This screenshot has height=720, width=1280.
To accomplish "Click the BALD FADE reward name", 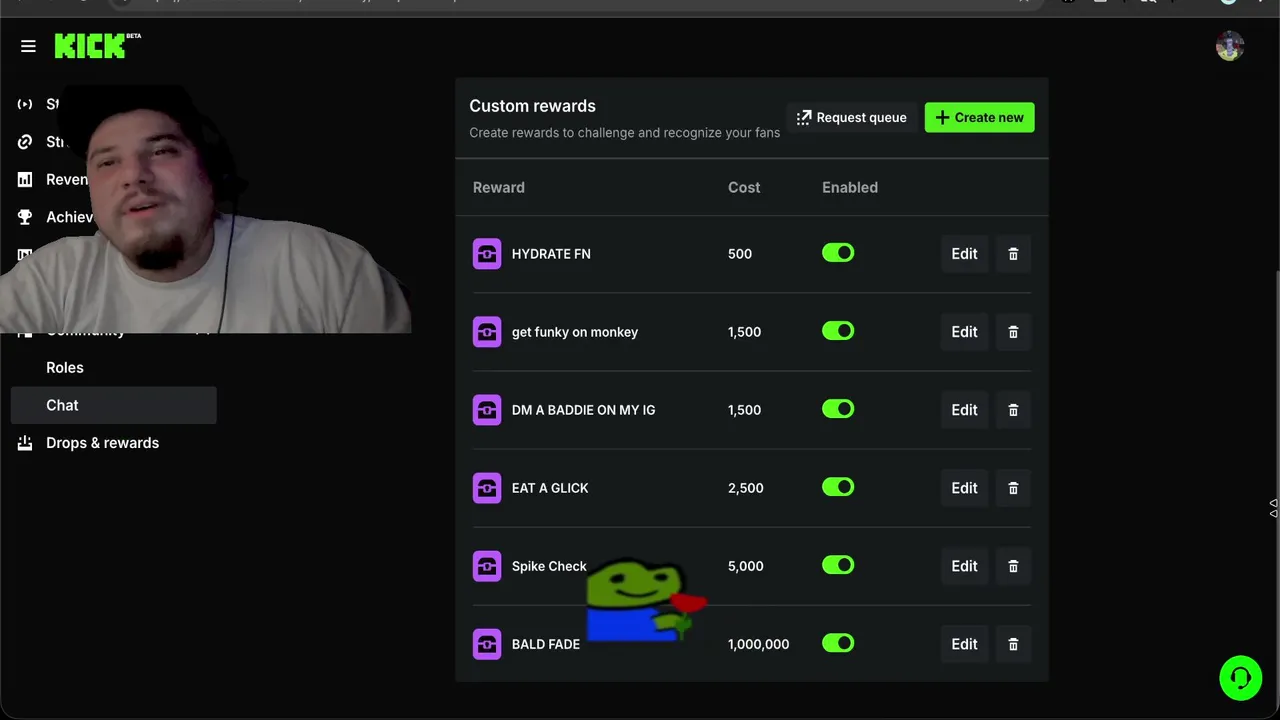I will click(546, 644).
